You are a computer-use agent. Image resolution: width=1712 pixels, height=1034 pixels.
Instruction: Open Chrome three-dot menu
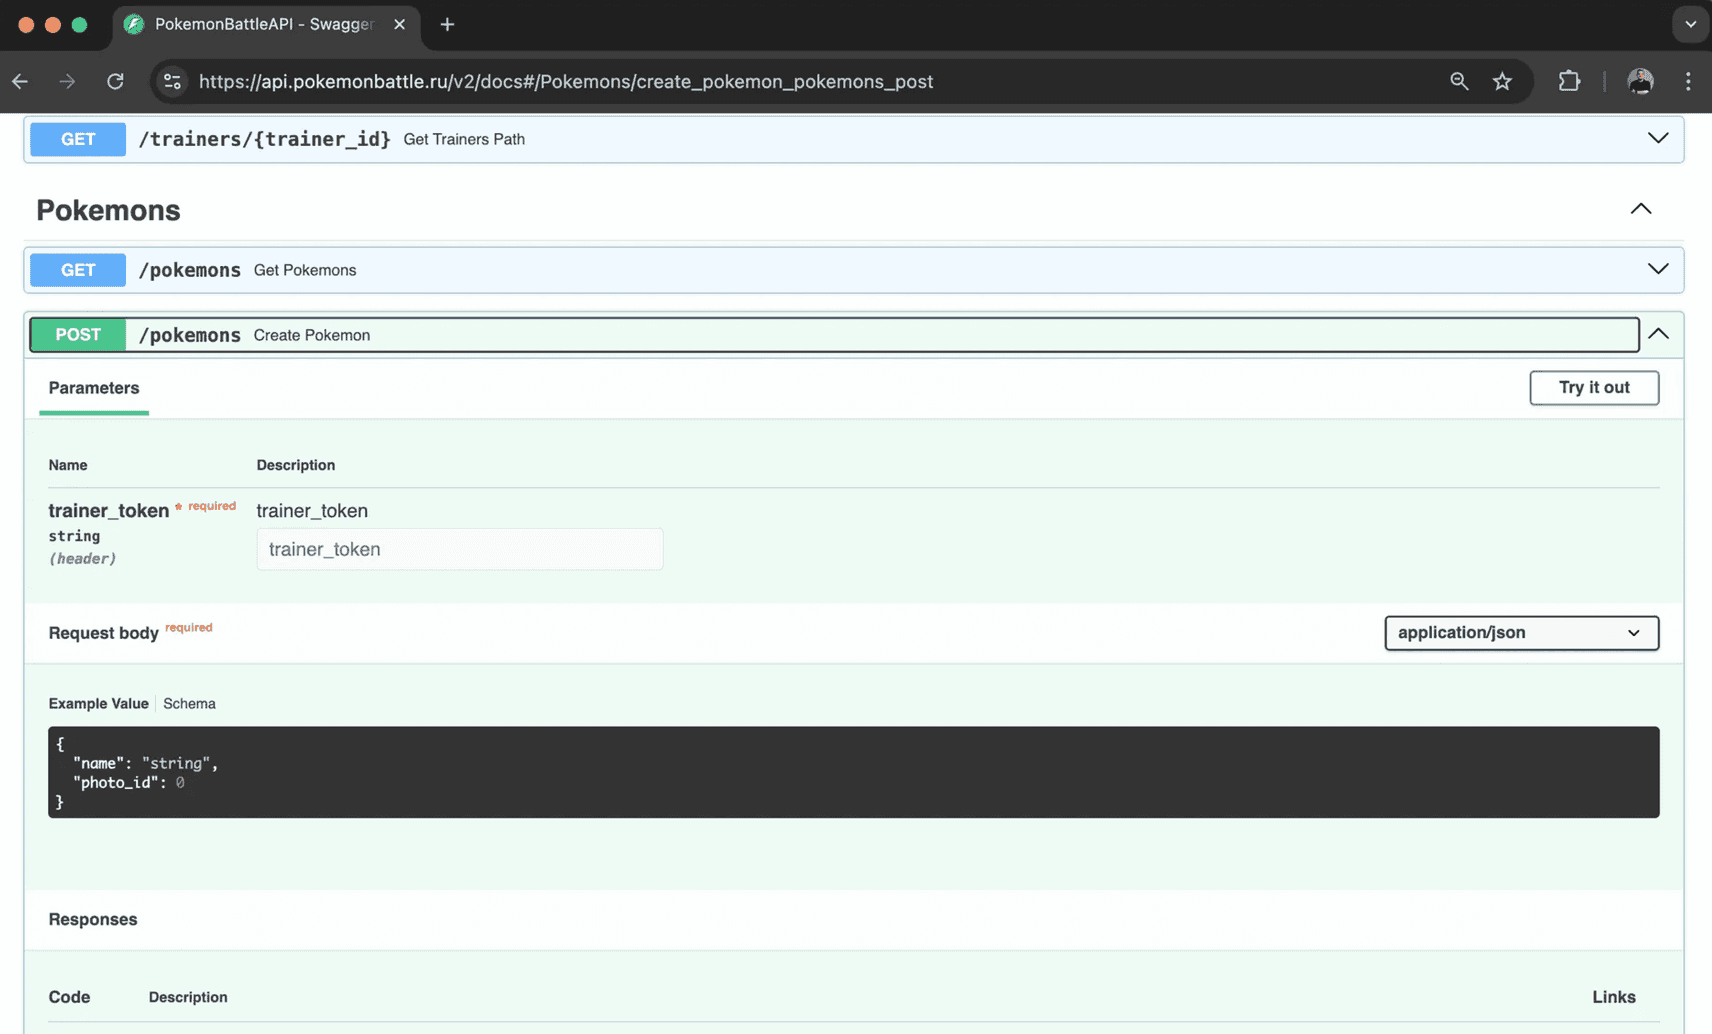[1688, 81]
